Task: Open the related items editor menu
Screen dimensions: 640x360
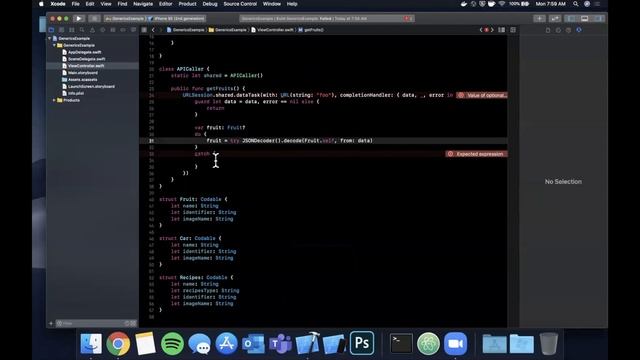Action: (144, 30)
